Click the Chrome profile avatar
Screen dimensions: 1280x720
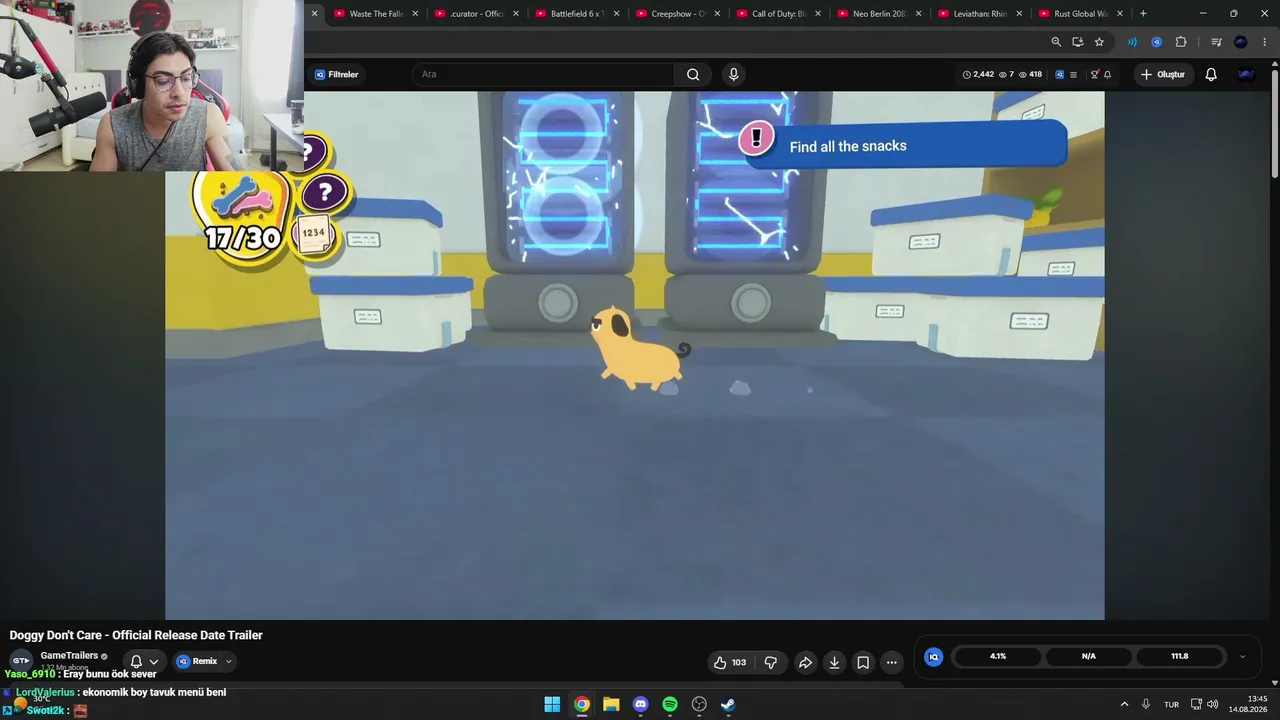1241,42
